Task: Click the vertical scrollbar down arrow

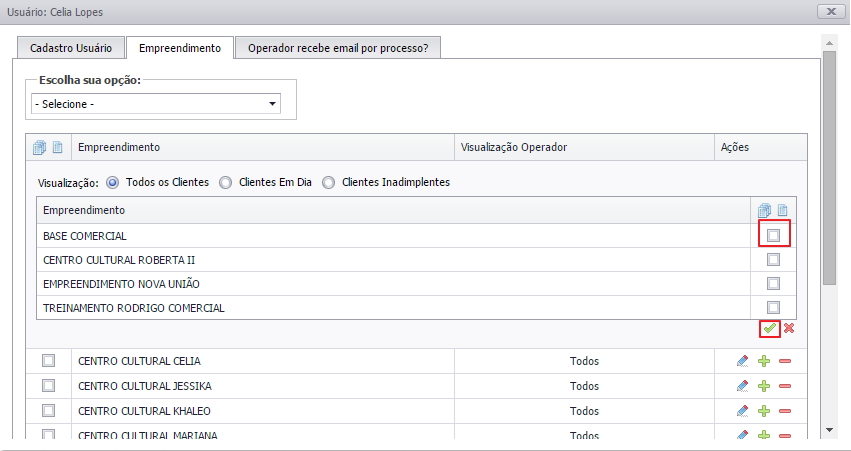Action: click(x=829, y=428)
